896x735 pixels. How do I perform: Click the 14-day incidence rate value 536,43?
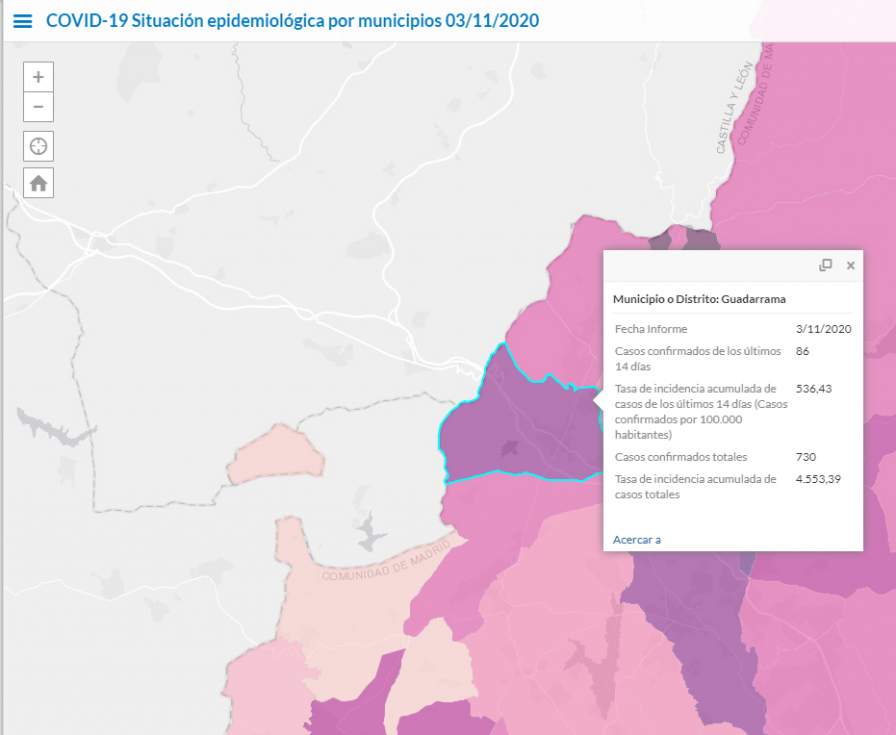coord(811,388)
